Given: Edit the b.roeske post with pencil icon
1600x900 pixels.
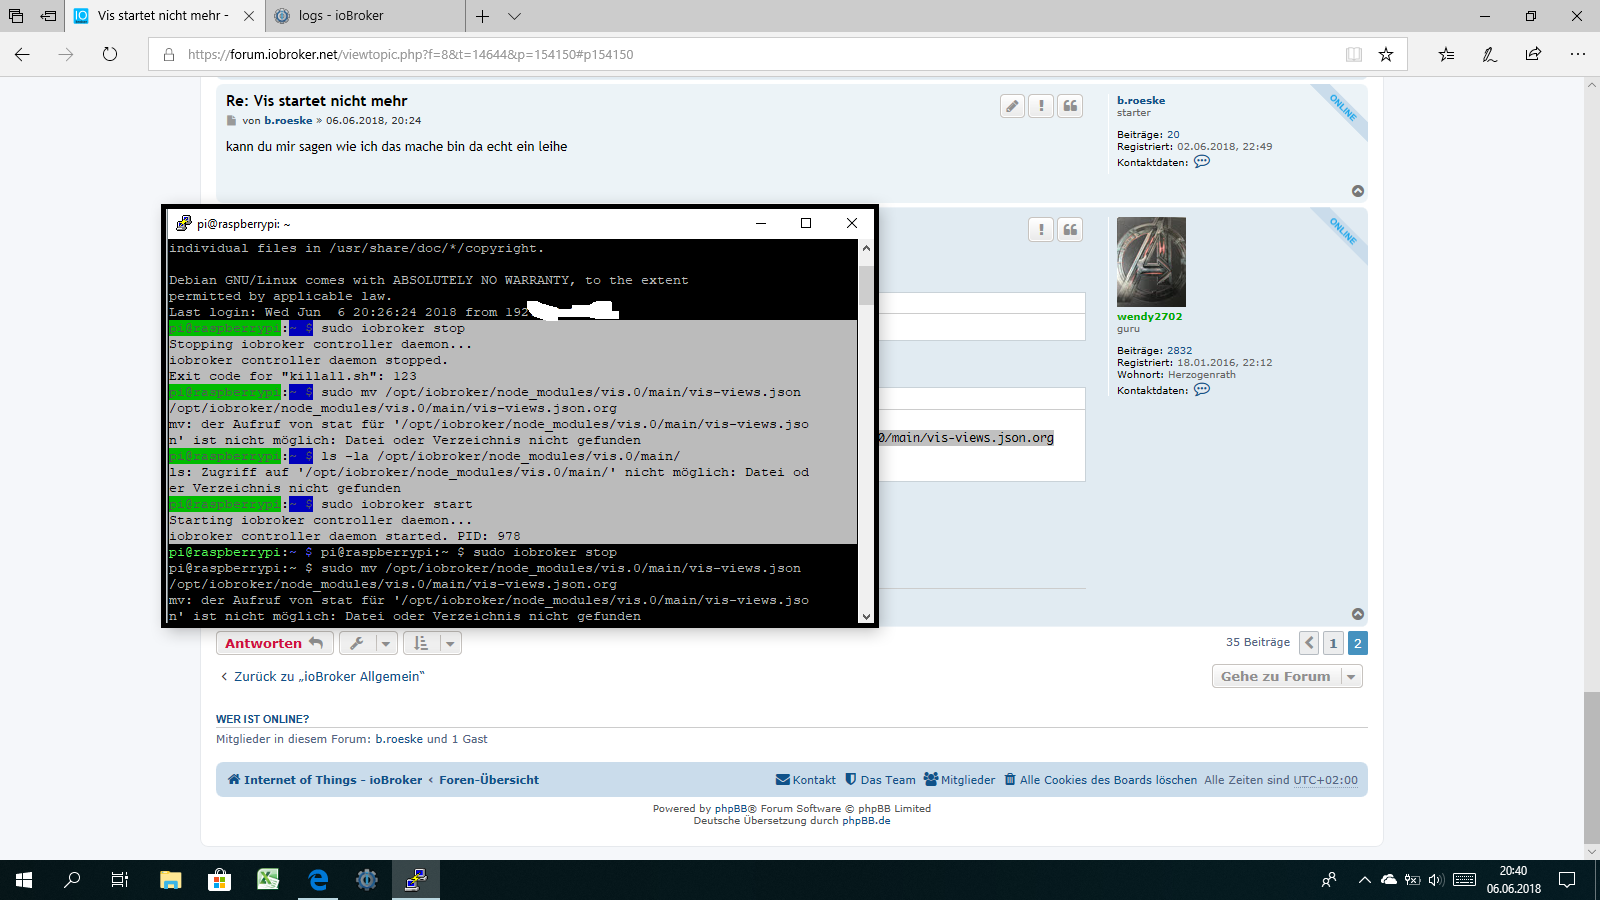Looking at the screenshot, I should point(1013,106).
